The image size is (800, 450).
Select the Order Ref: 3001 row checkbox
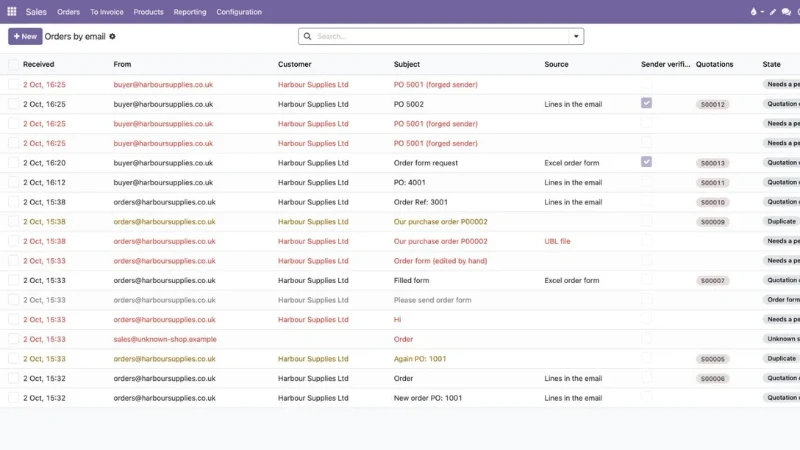pyautogui.click(x=13, y=202)
